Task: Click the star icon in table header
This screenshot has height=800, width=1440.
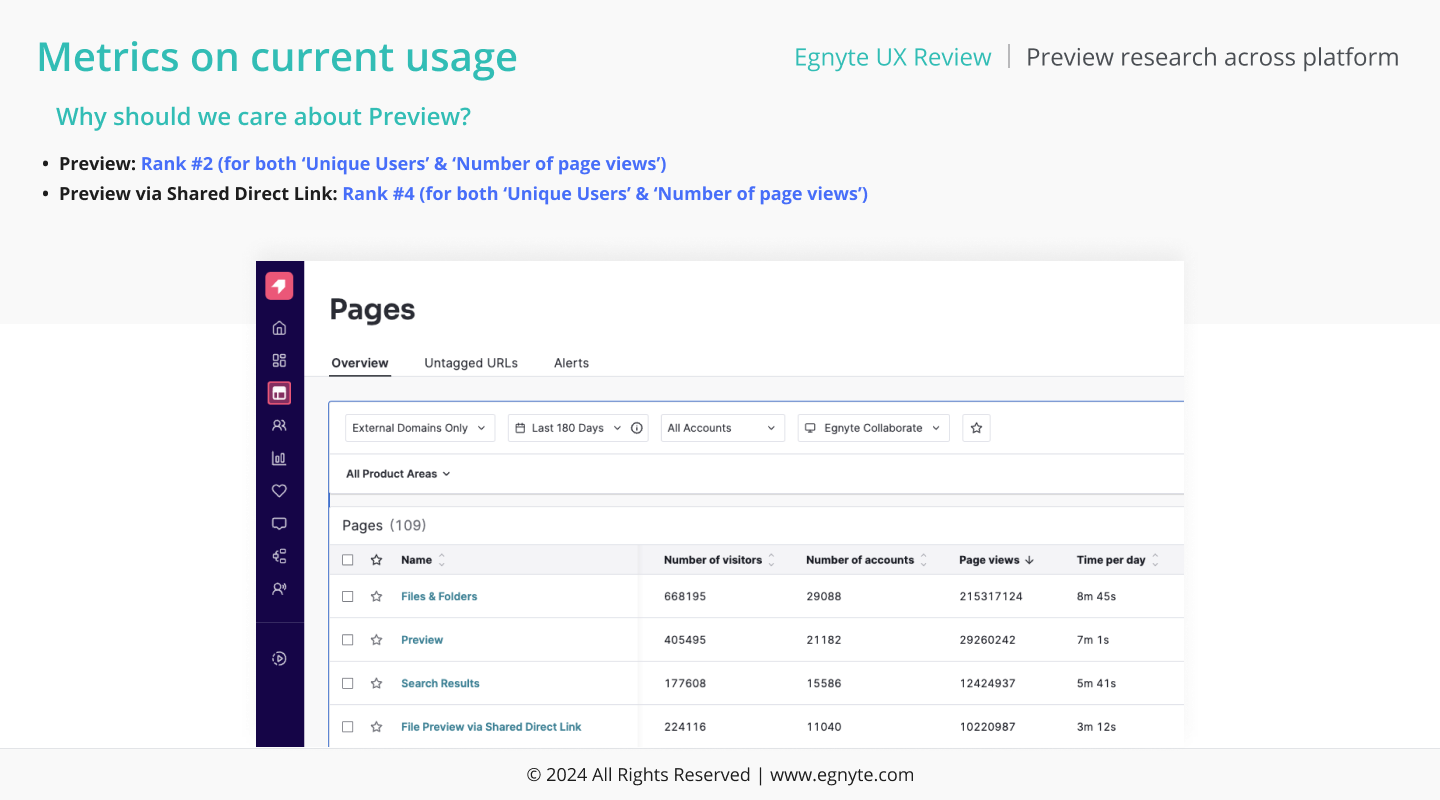Action: (376, 560)
